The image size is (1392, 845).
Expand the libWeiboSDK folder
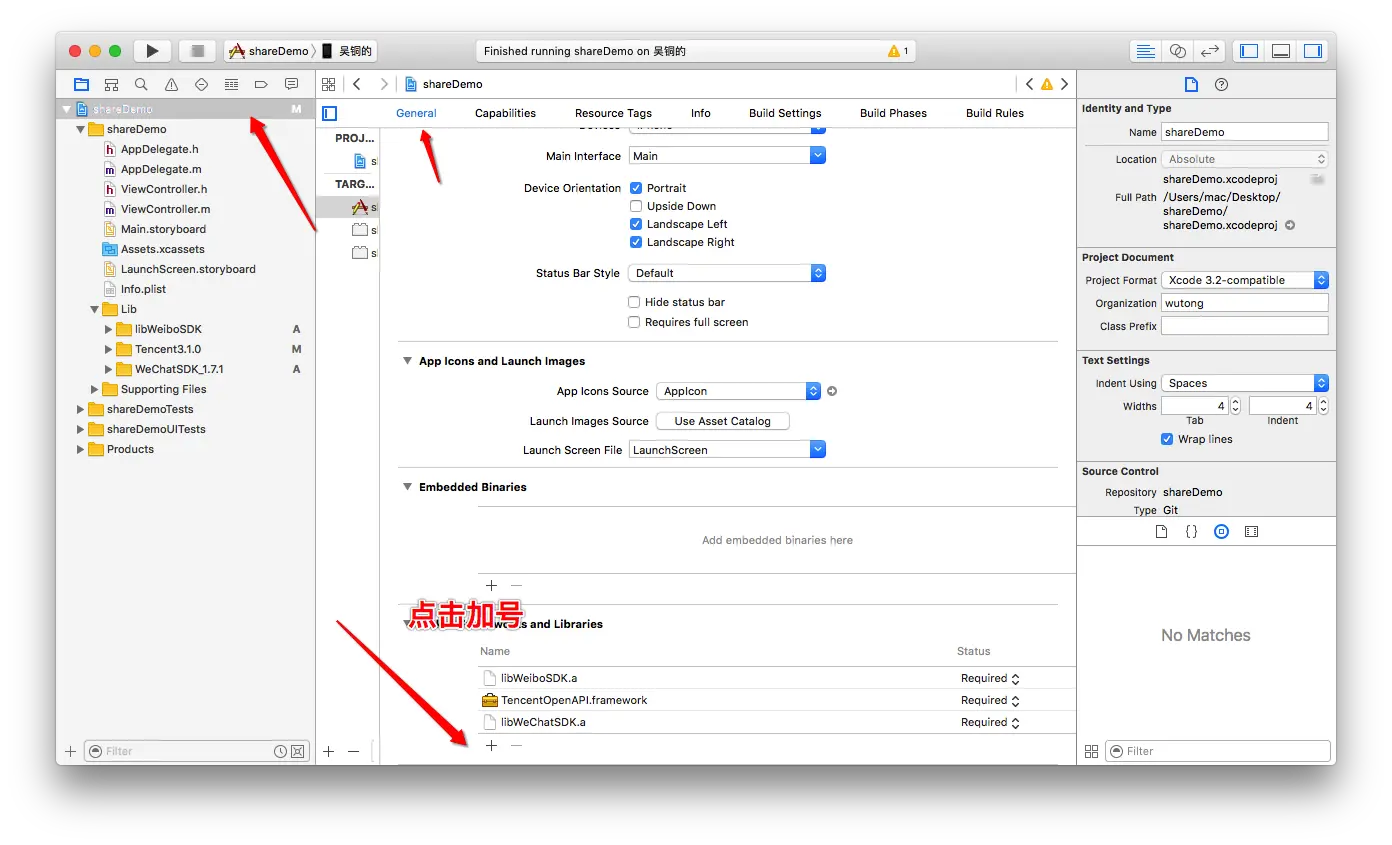tap(109, 329)
